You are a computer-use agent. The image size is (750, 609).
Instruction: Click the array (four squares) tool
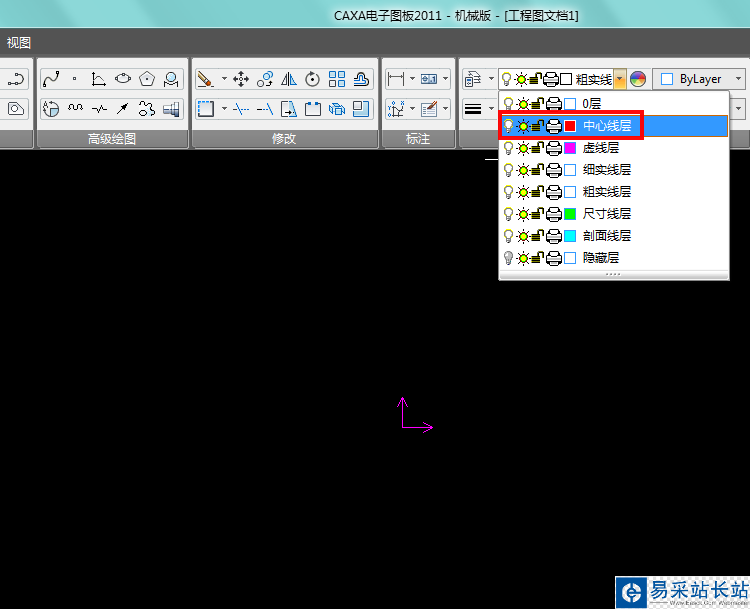pyautogui.click(x=337, y=79)
